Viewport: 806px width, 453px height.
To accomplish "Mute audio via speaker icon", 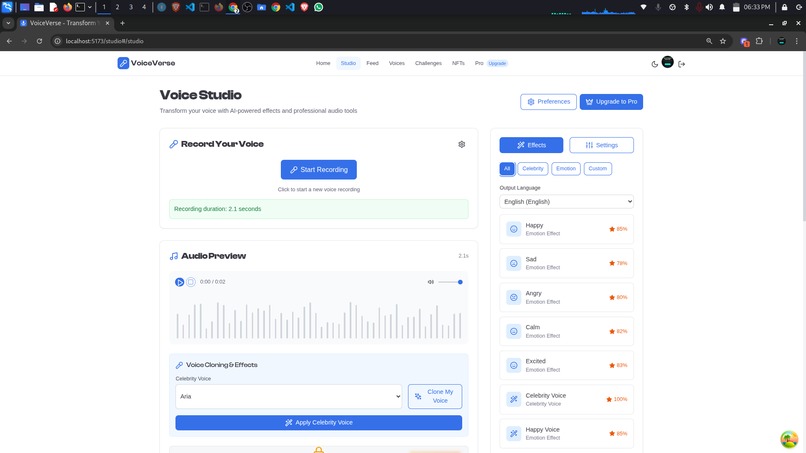I will click(431, 282).
